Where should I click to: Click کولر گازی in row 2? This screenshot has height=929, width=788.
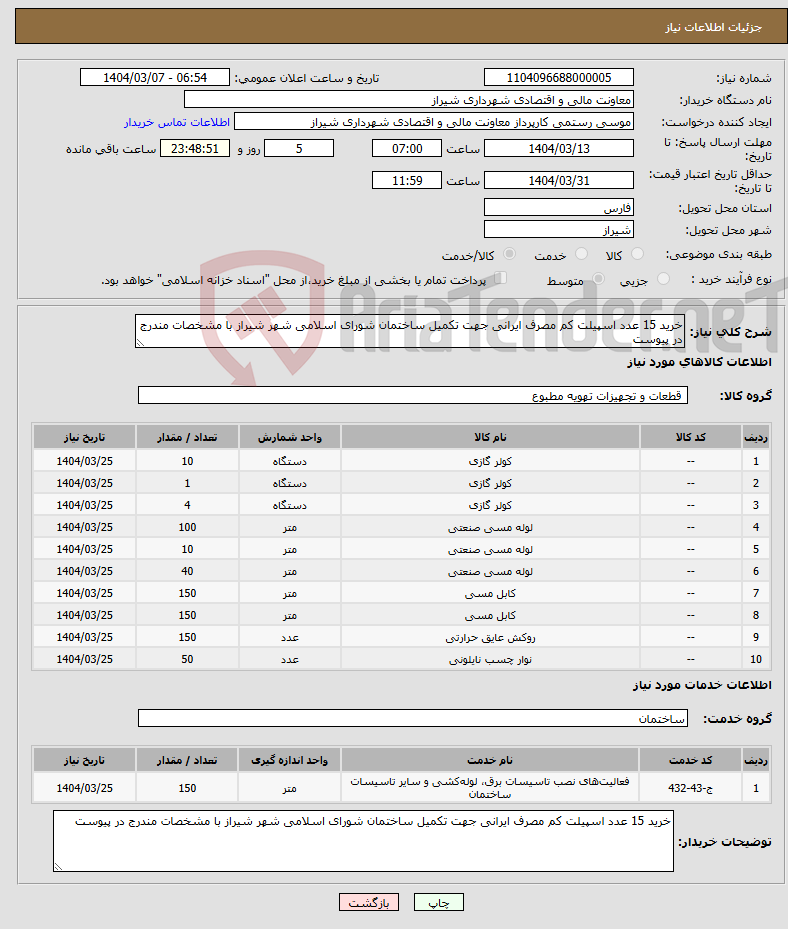click(x=490, y=483)
